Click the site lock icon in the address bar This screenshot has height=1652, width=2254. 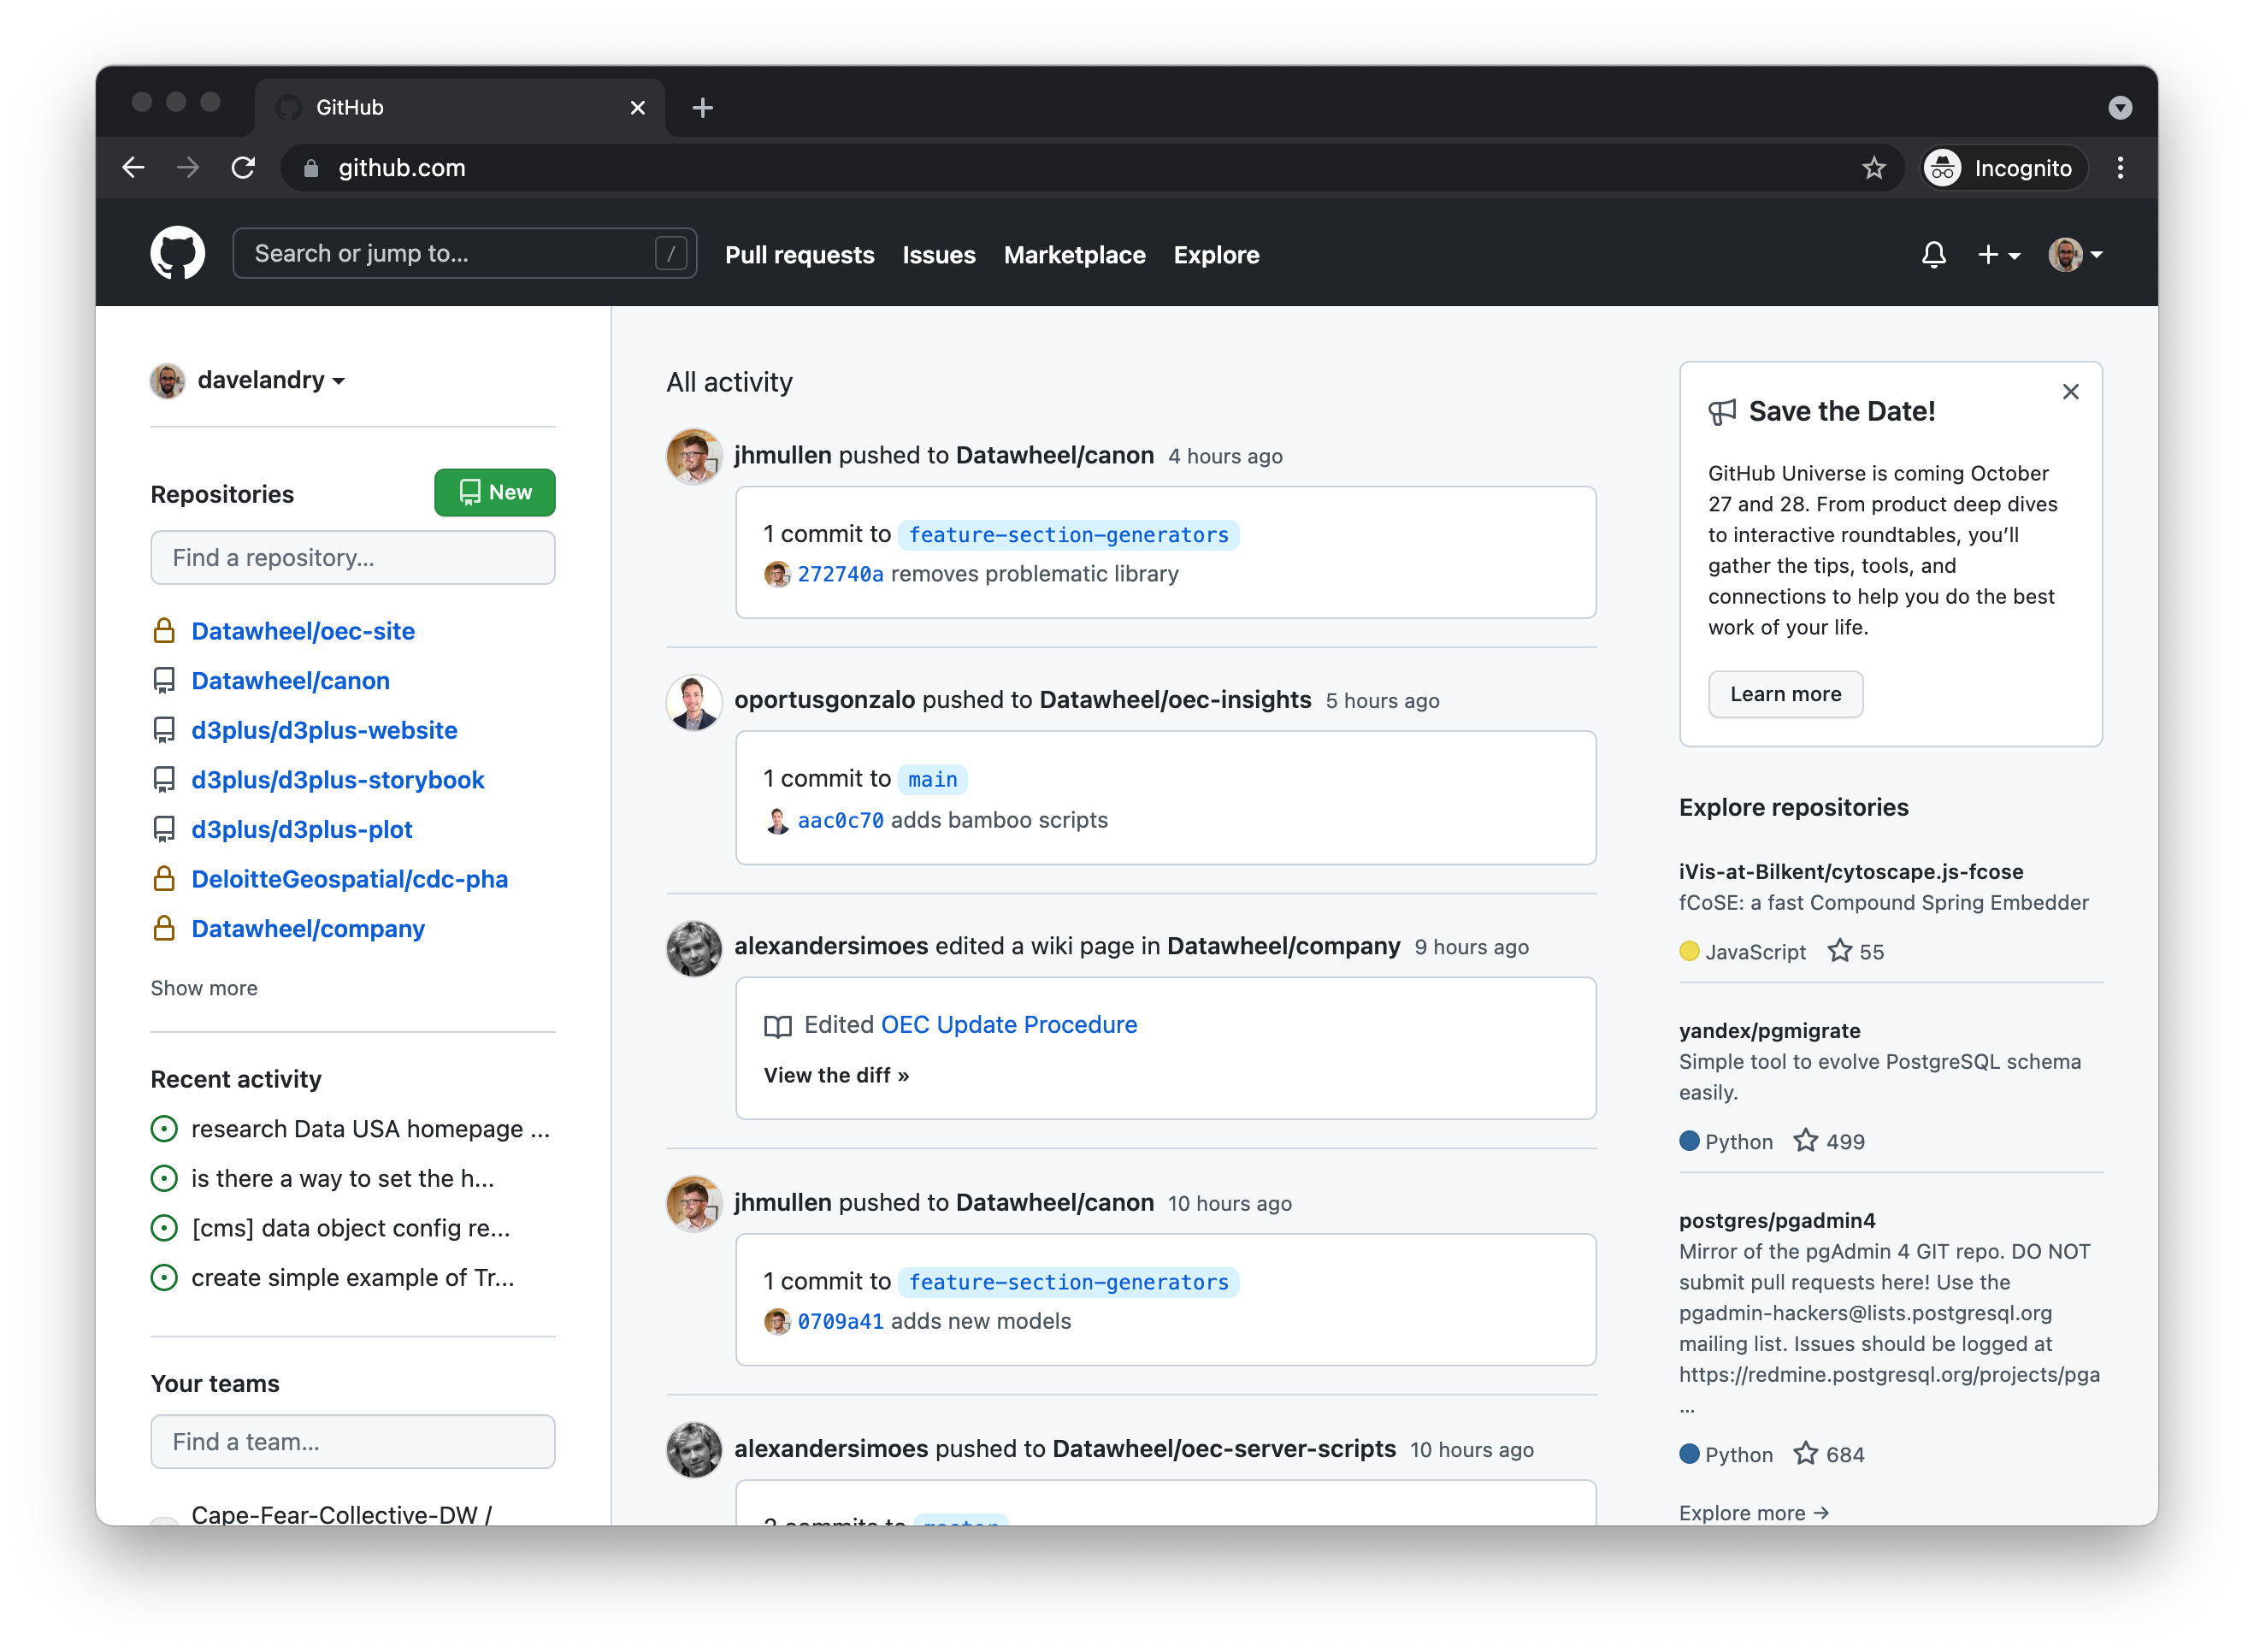tap(311, 168)
